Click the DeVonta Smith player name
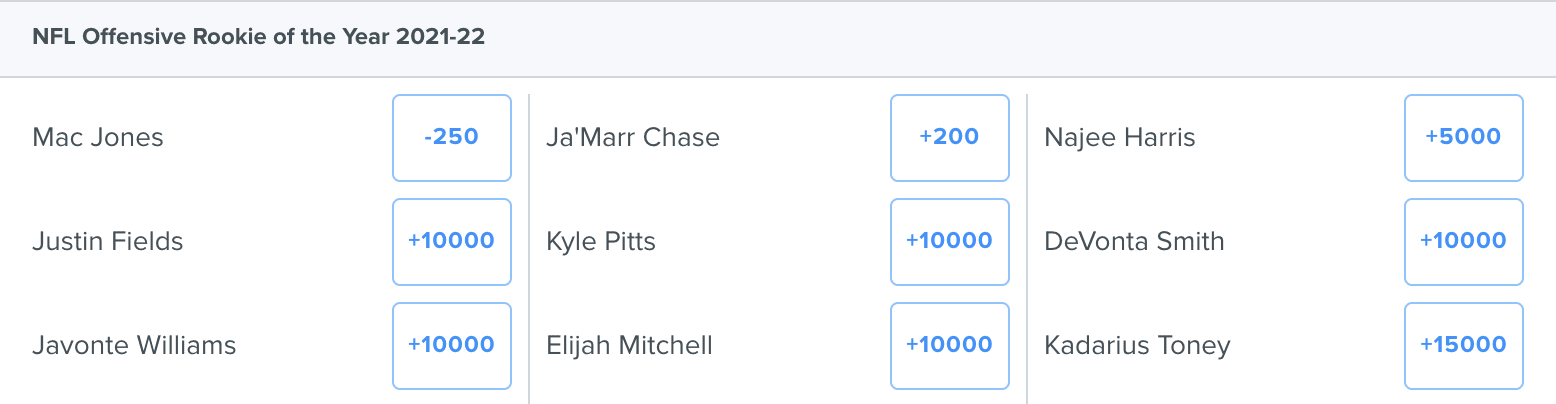The width and height of the screenshot is (1556, 404). [1134, 241]
